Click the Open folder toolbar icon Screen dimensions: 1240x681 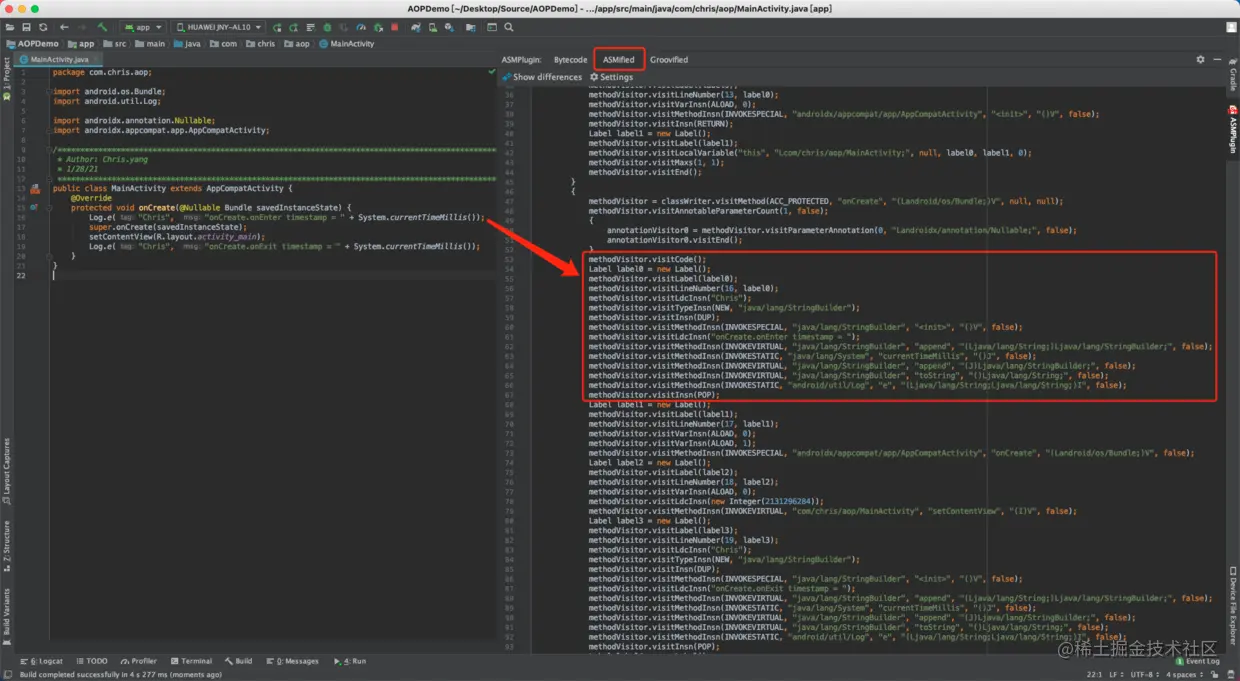coord(11,27)
